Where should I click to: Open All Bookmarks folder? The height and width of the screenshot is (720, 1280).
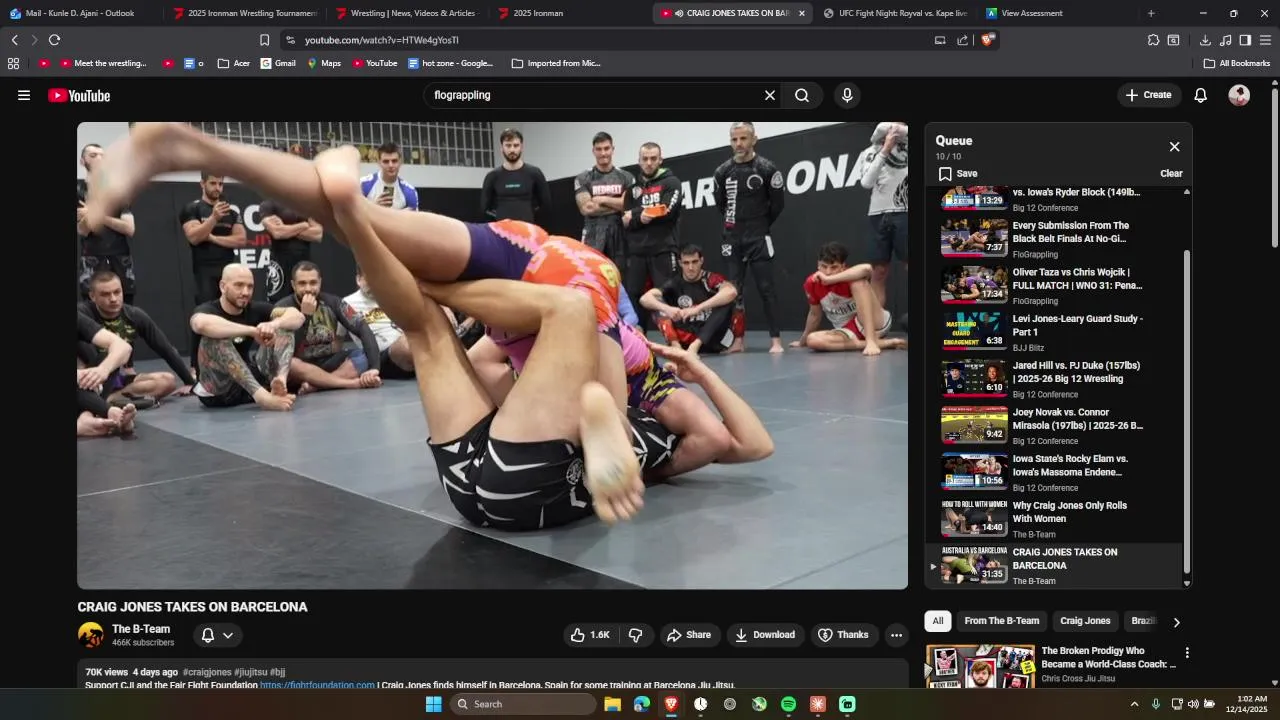click(x=1237, y=63)
